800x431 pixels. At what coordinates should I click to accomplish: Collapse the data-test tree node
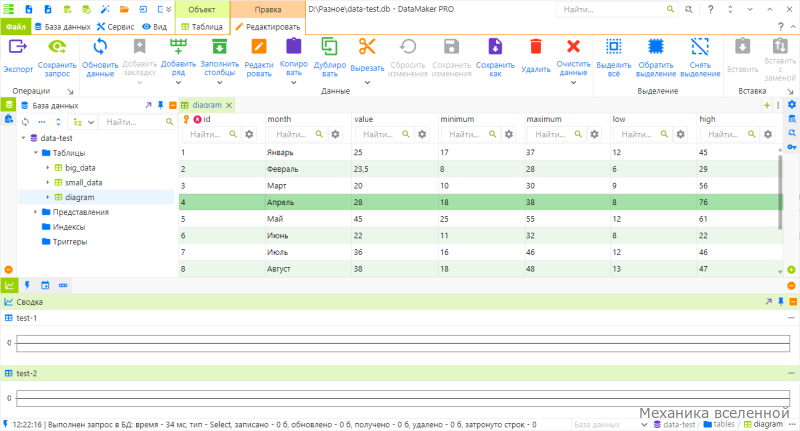[x=23, y=138]
